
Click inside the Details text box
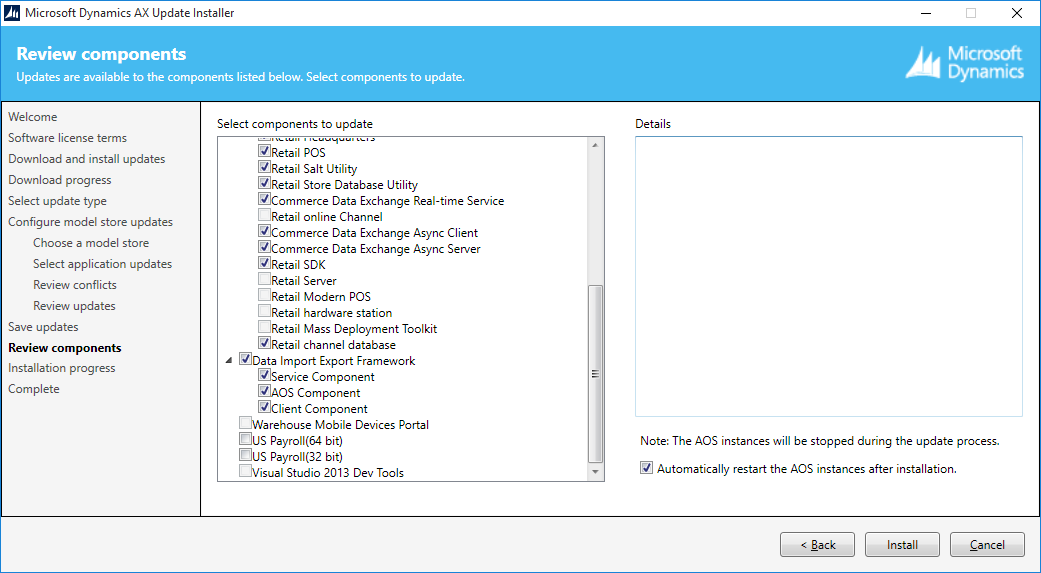[x=829, y=276]
